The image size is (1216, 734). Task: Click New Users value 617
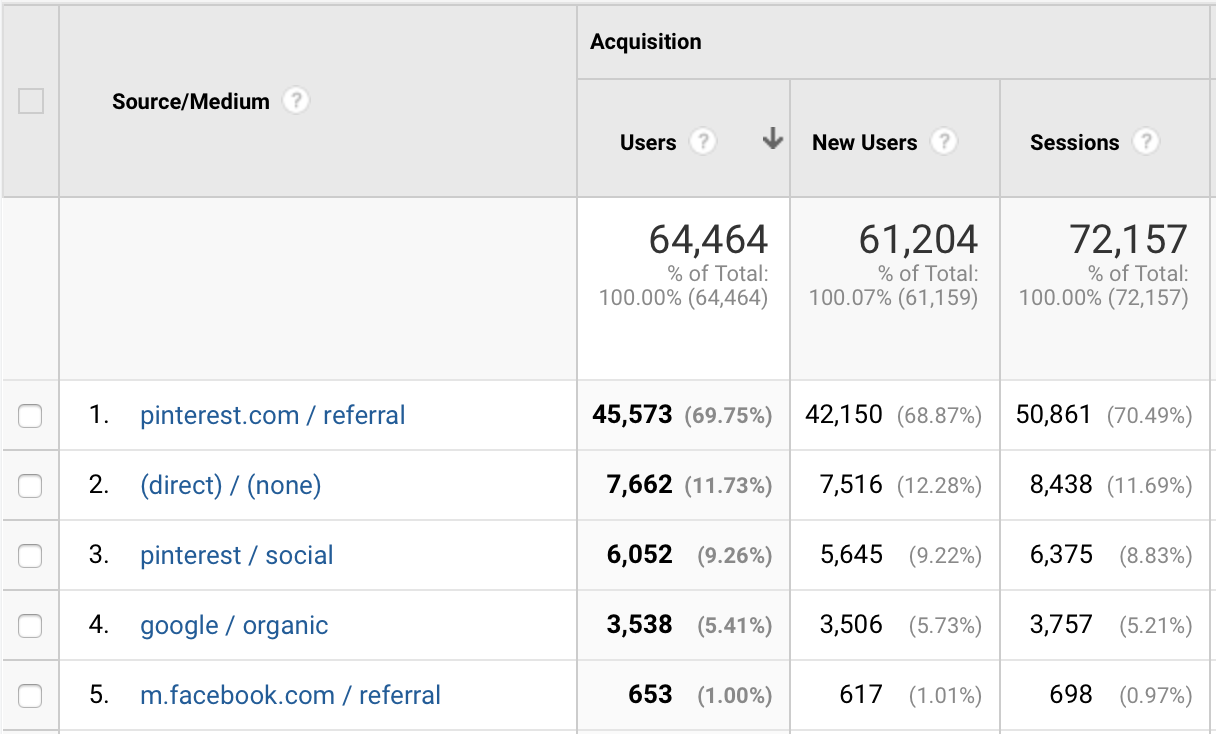(x=863, y=695)
